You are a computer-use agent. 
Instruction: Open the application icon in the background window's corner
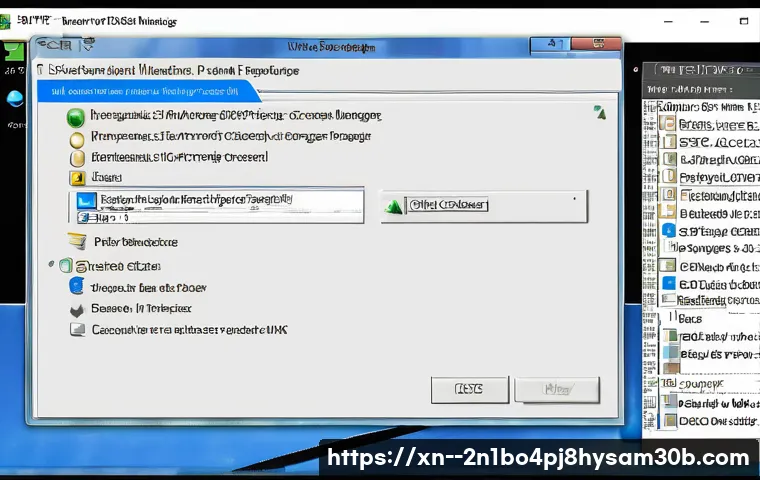click(x=5, y=21)
